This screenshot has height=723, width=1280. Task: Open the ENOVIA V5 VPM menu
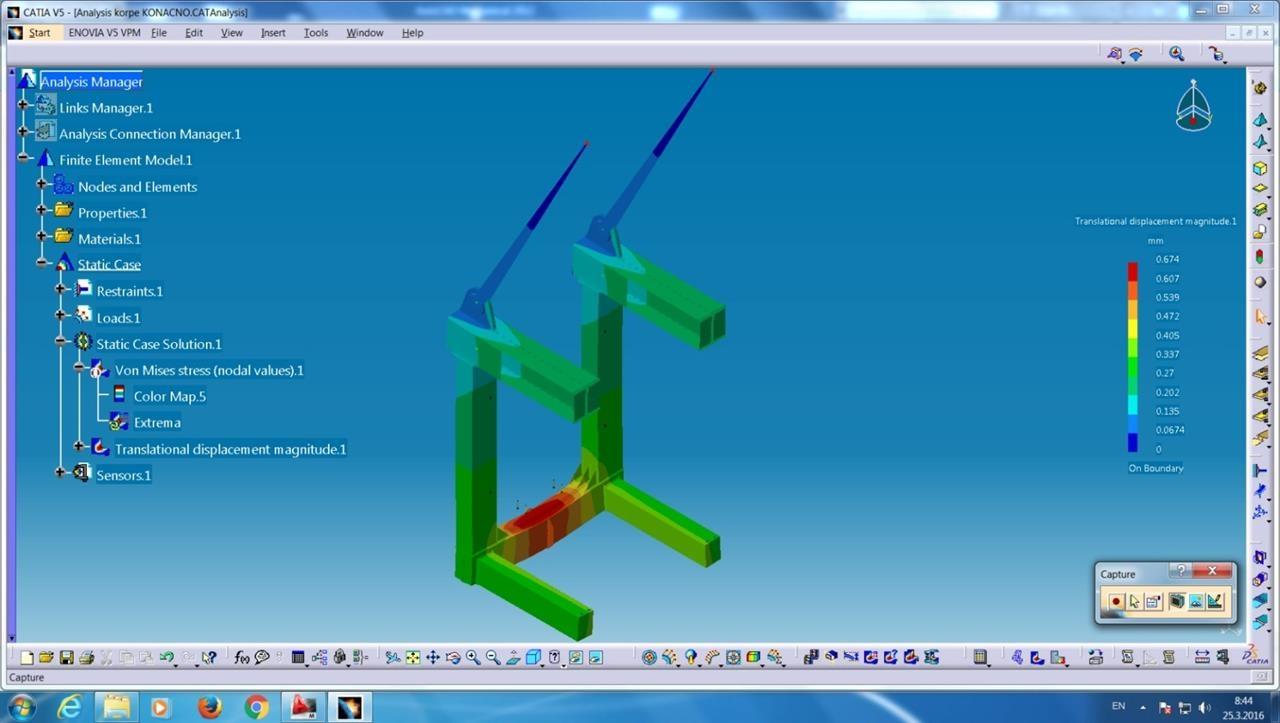pos(105,33)
